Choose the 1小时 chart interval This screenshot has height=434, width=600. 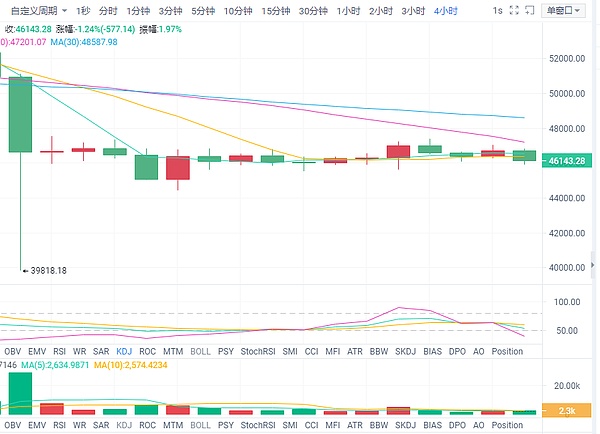pyautogui.click(x=349, y=10)
